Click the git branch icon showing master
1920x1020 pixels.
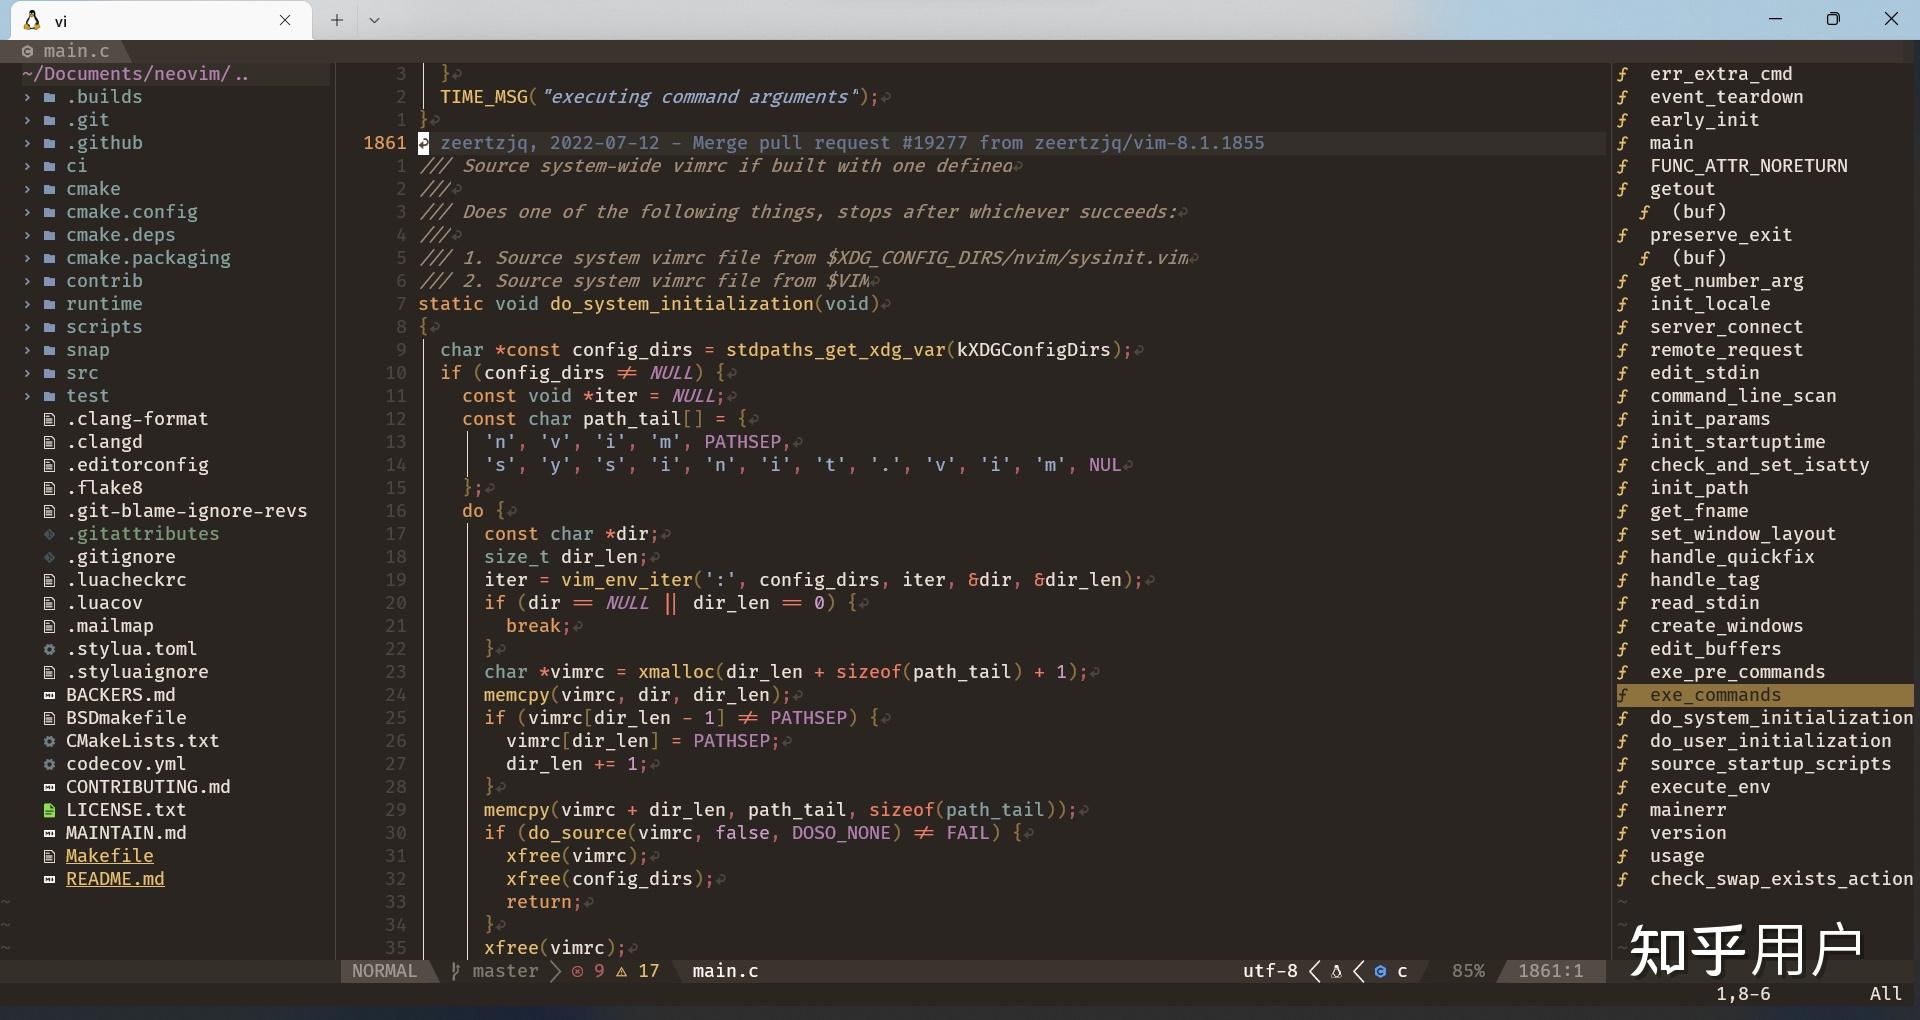click(x=455, y=971)
